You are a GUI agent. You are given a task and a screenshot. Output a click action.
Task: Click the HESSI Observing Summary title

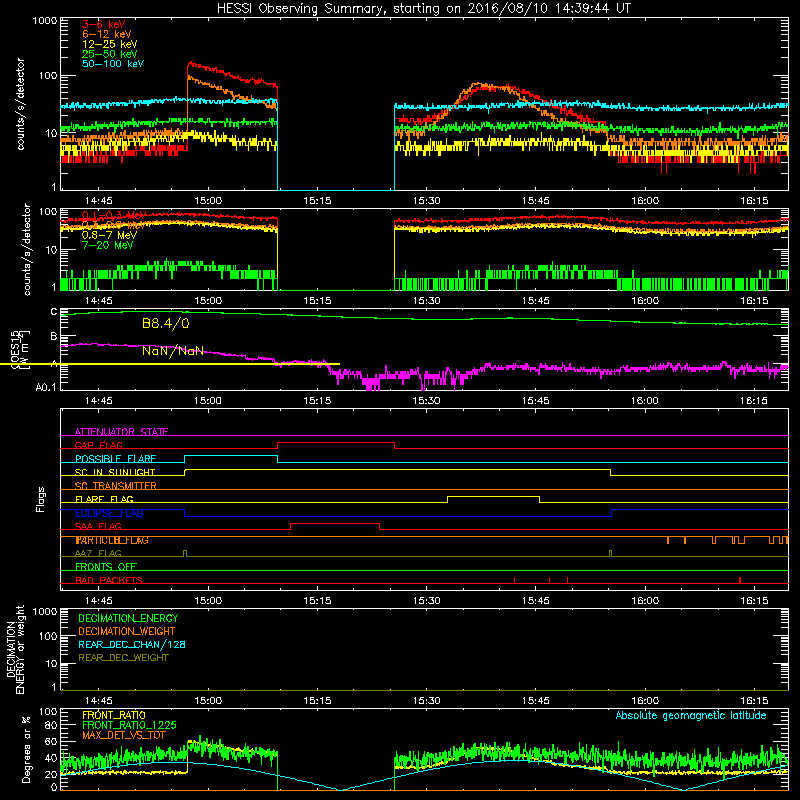(424, 9)
